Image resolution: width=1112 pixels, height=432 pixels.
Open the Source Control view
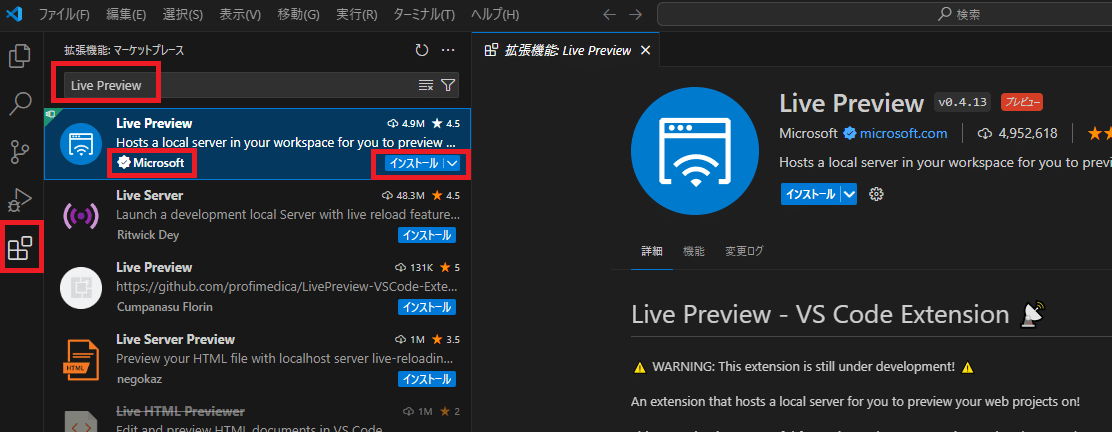coord(20,153)
